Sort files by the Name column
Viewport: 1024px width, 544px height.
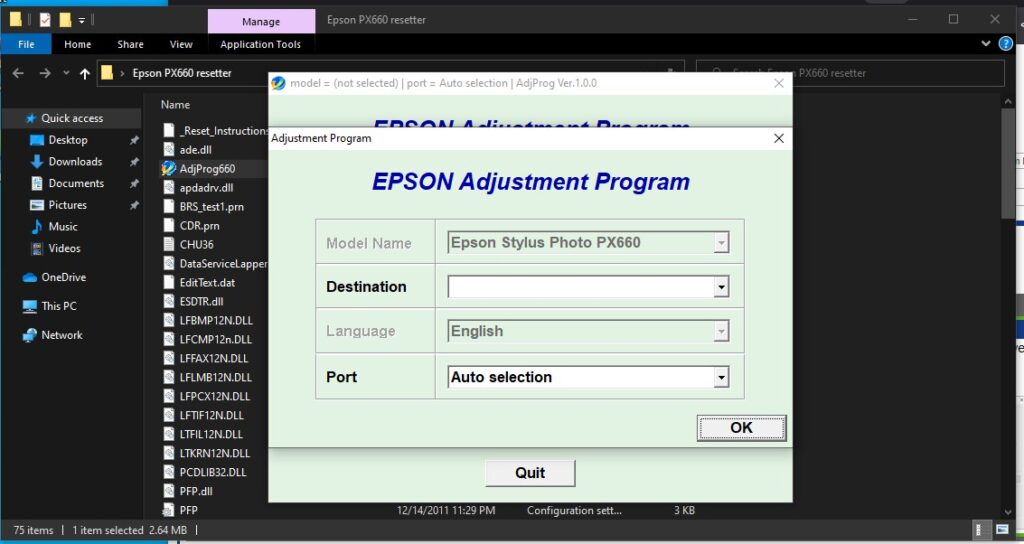tap(176, 104)
